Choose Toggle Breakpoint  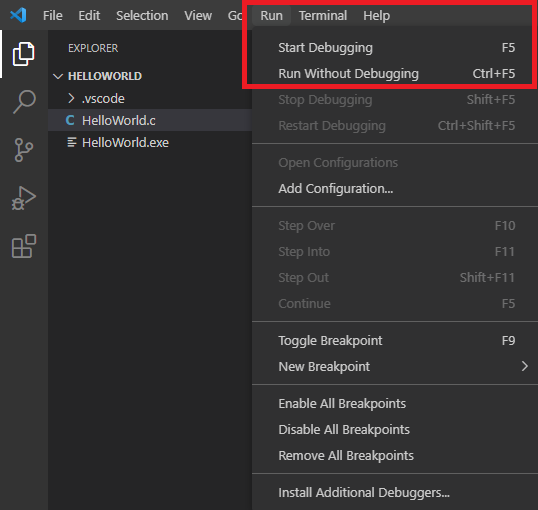[x=396, y=340]
